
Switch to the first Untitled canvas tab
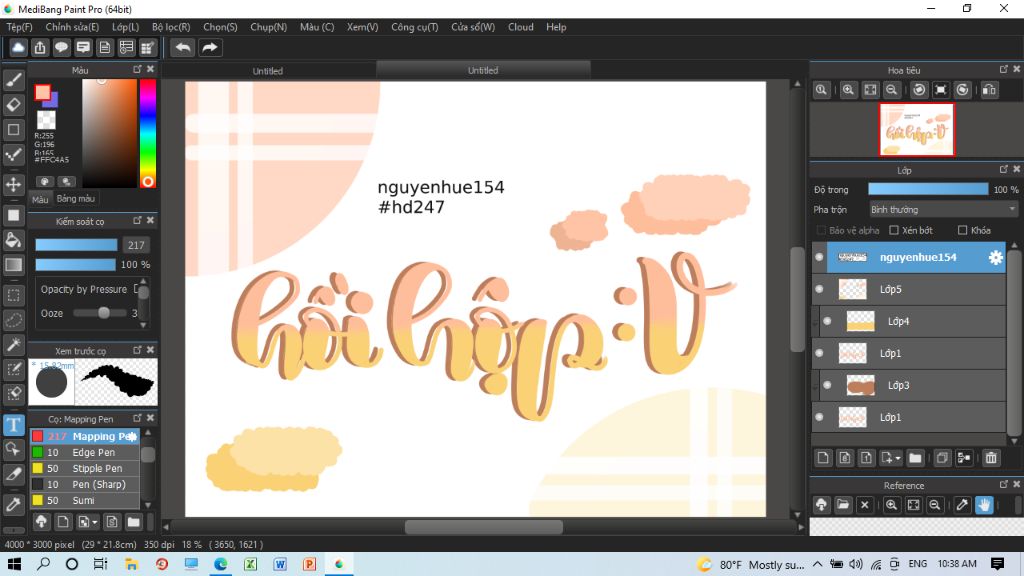(268, 71)
